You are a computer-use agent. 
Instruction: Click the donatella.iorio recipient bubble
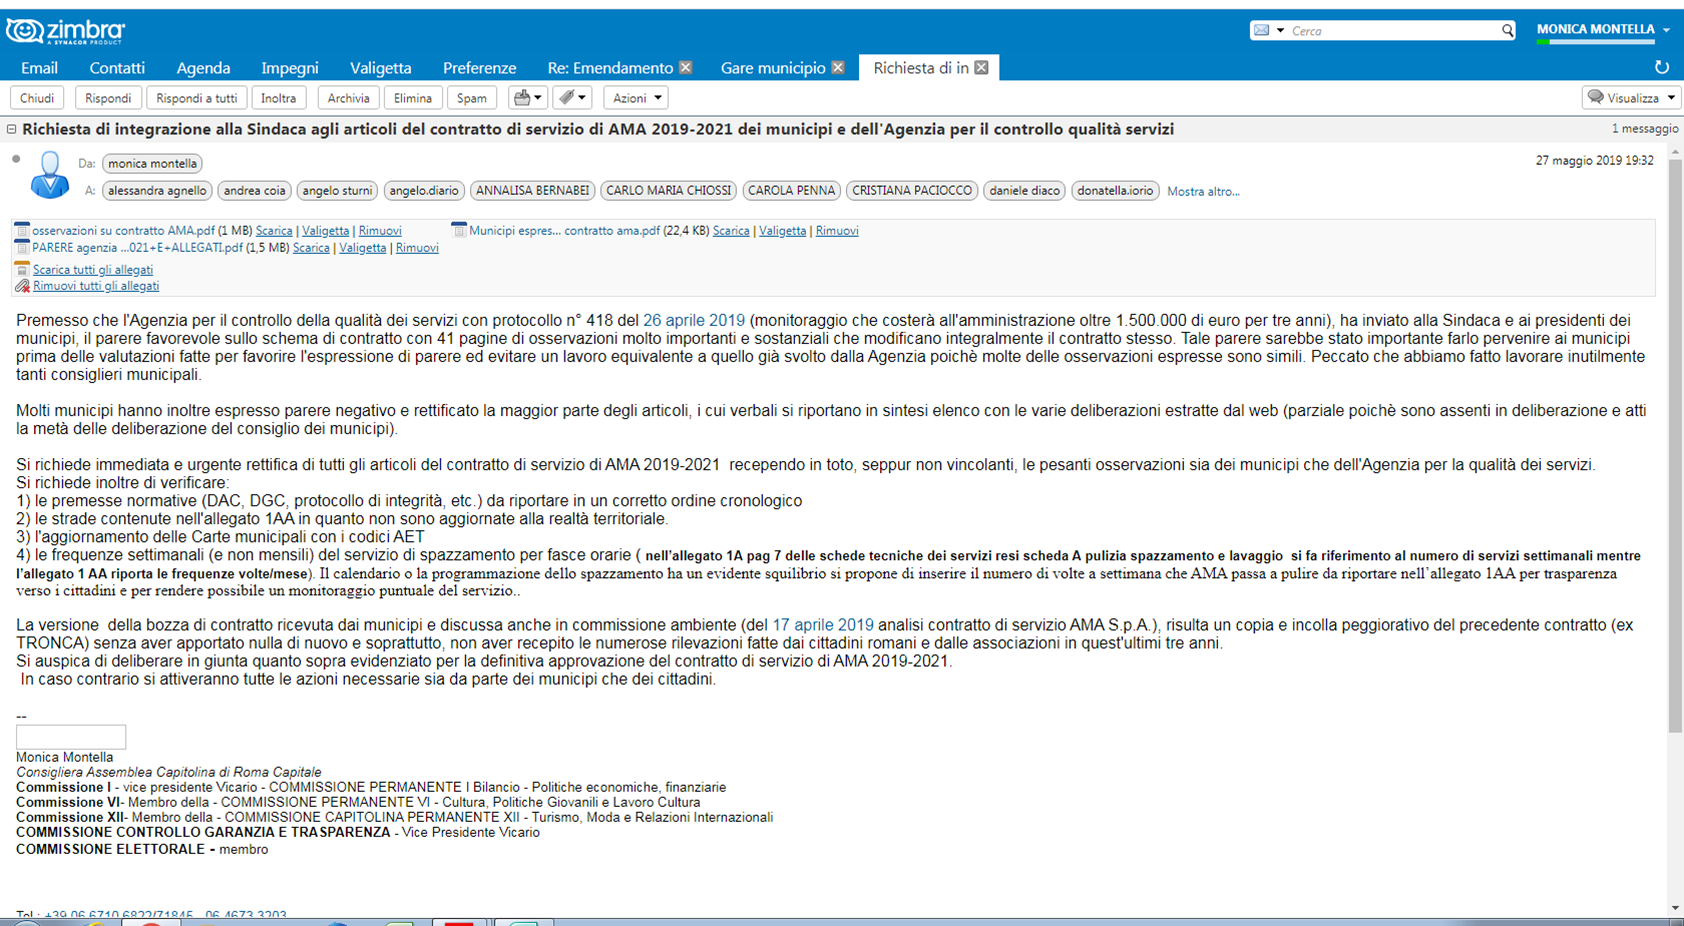click(1115, 191)
